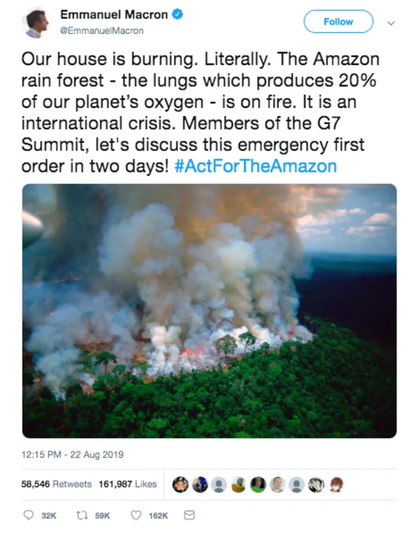Click the reply speech bubble icon
419x540 pixels.
[29, 515]
